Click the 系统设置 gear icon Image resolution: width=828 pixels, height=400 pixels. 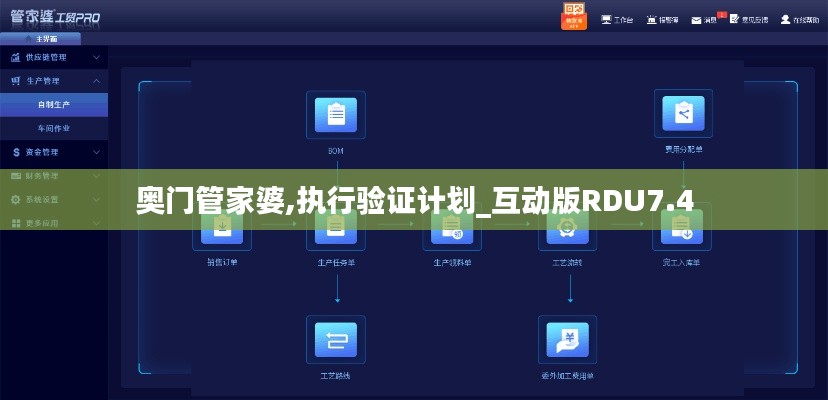[16, 200]
